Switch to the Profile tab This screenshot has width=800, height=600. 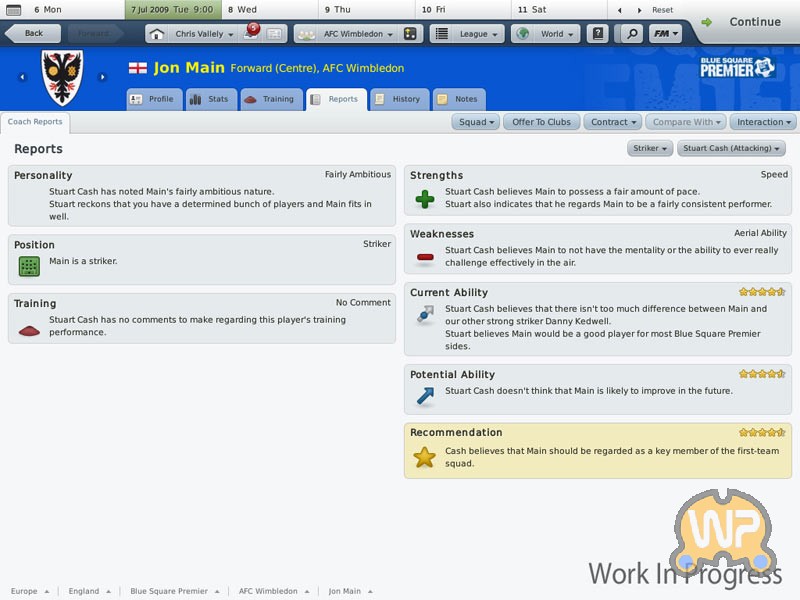point(154,99)
